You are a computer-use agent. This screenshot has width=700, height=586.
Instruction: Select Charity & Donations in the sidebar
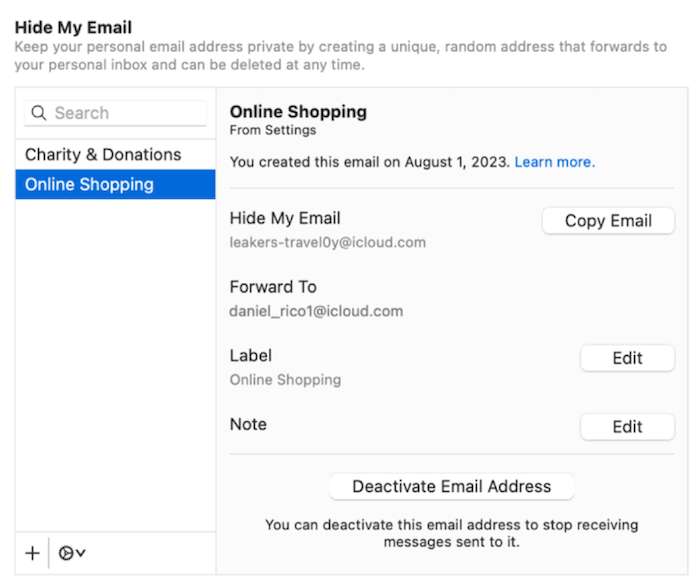pos(103,155)
